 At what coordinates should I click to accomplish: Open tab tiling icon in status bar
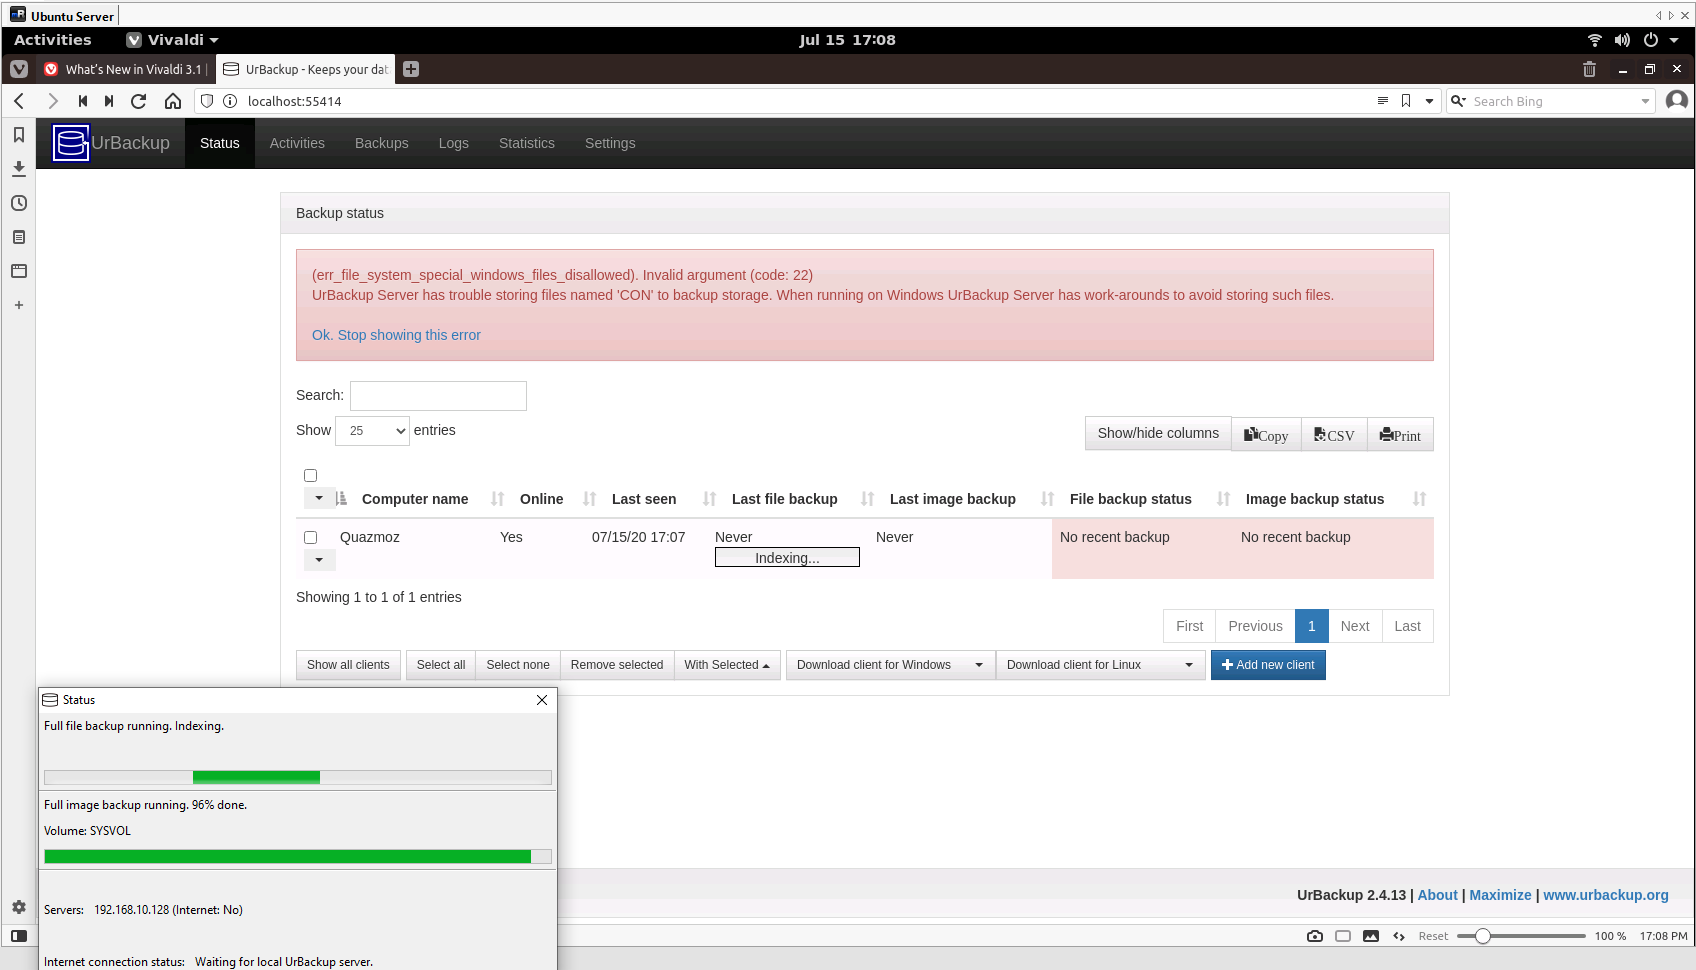point(1343,936)
